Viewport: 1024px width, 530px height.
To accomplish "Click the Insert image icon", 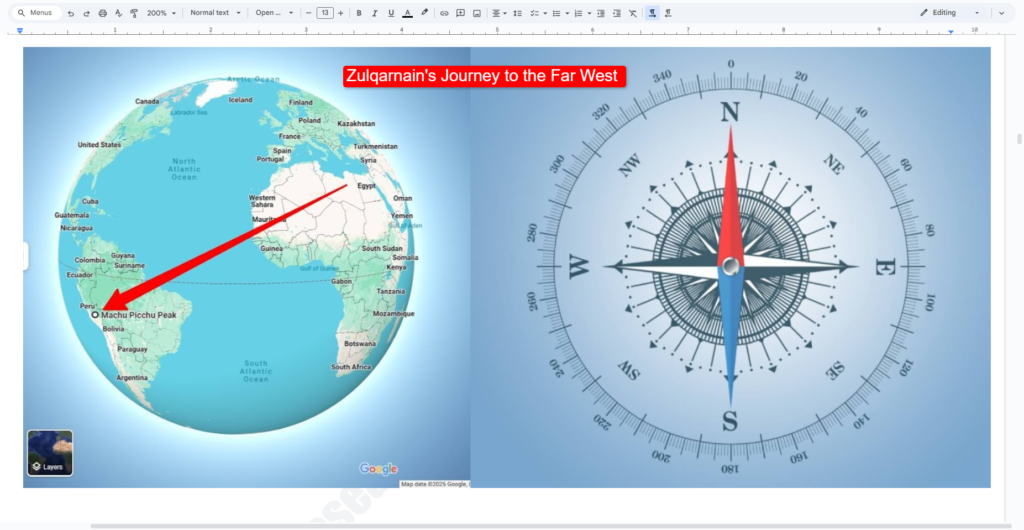I will tap(476, 13).
